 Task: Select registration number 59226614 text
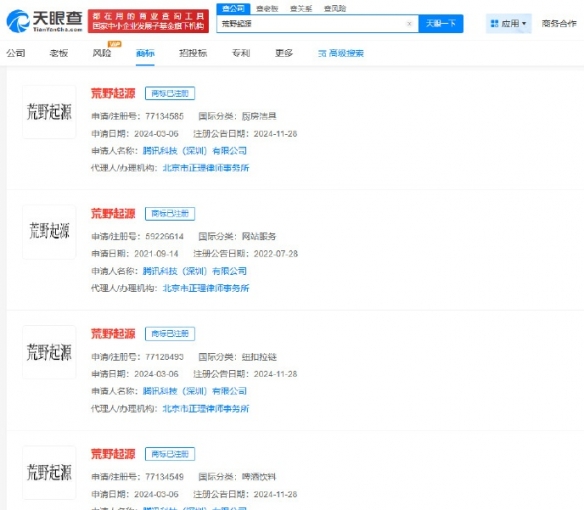(x=164, y=236)
